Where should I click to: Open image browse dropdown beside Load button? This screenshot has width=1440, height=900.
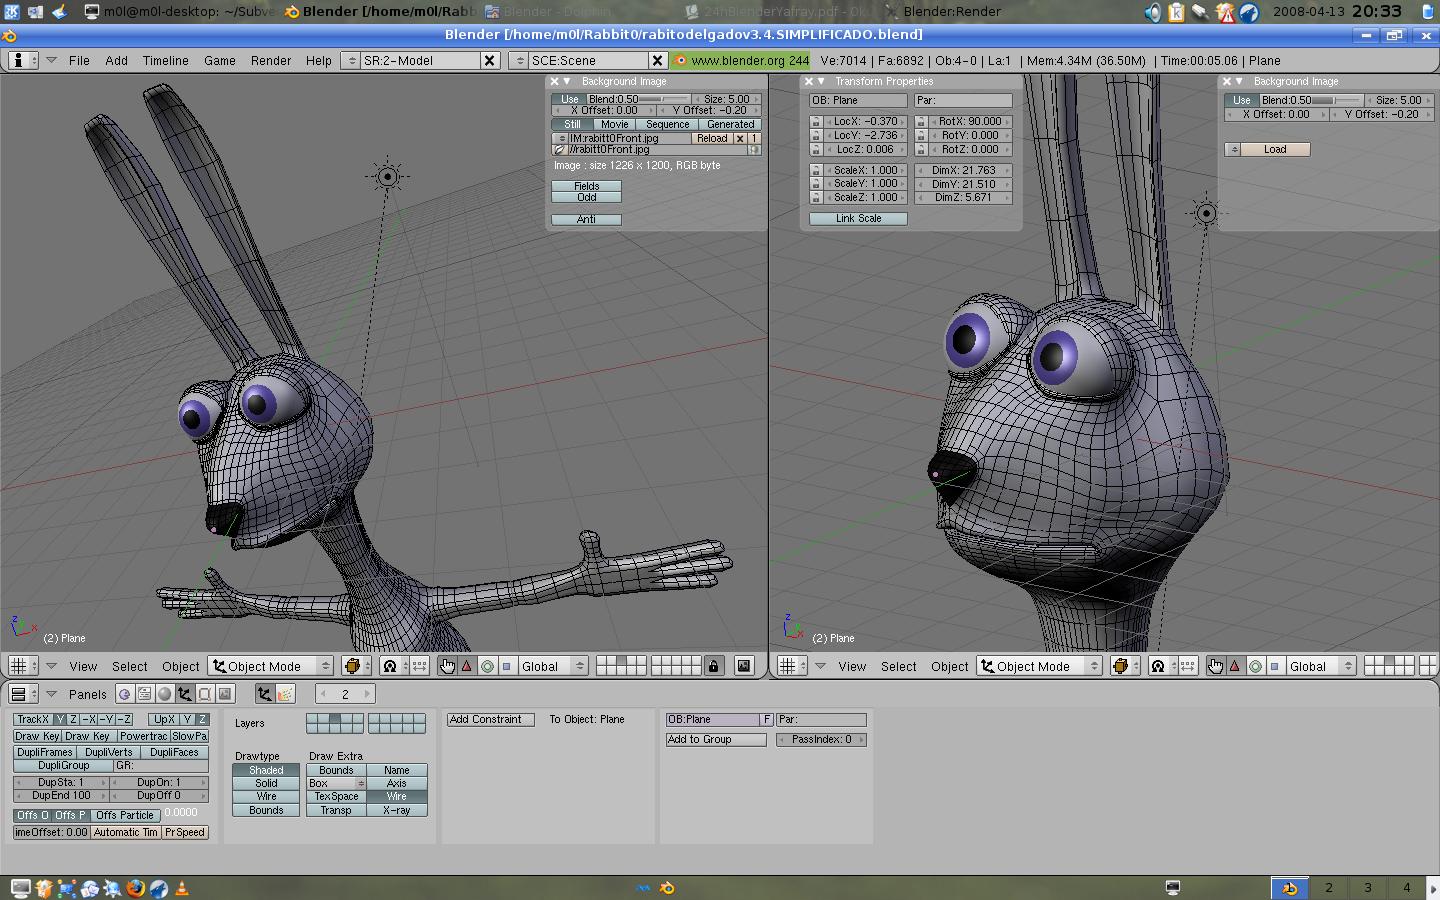[1234, 150]
